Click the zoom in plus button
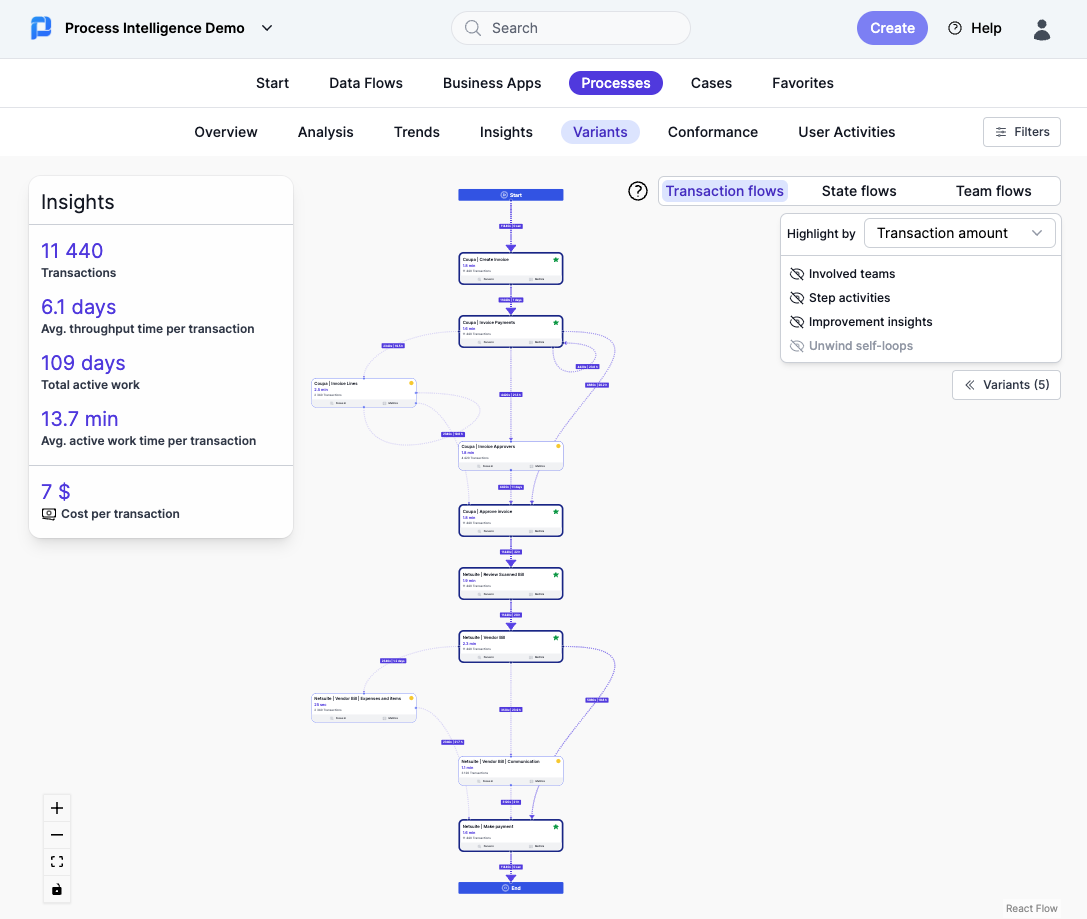 [x=57, y=808]
